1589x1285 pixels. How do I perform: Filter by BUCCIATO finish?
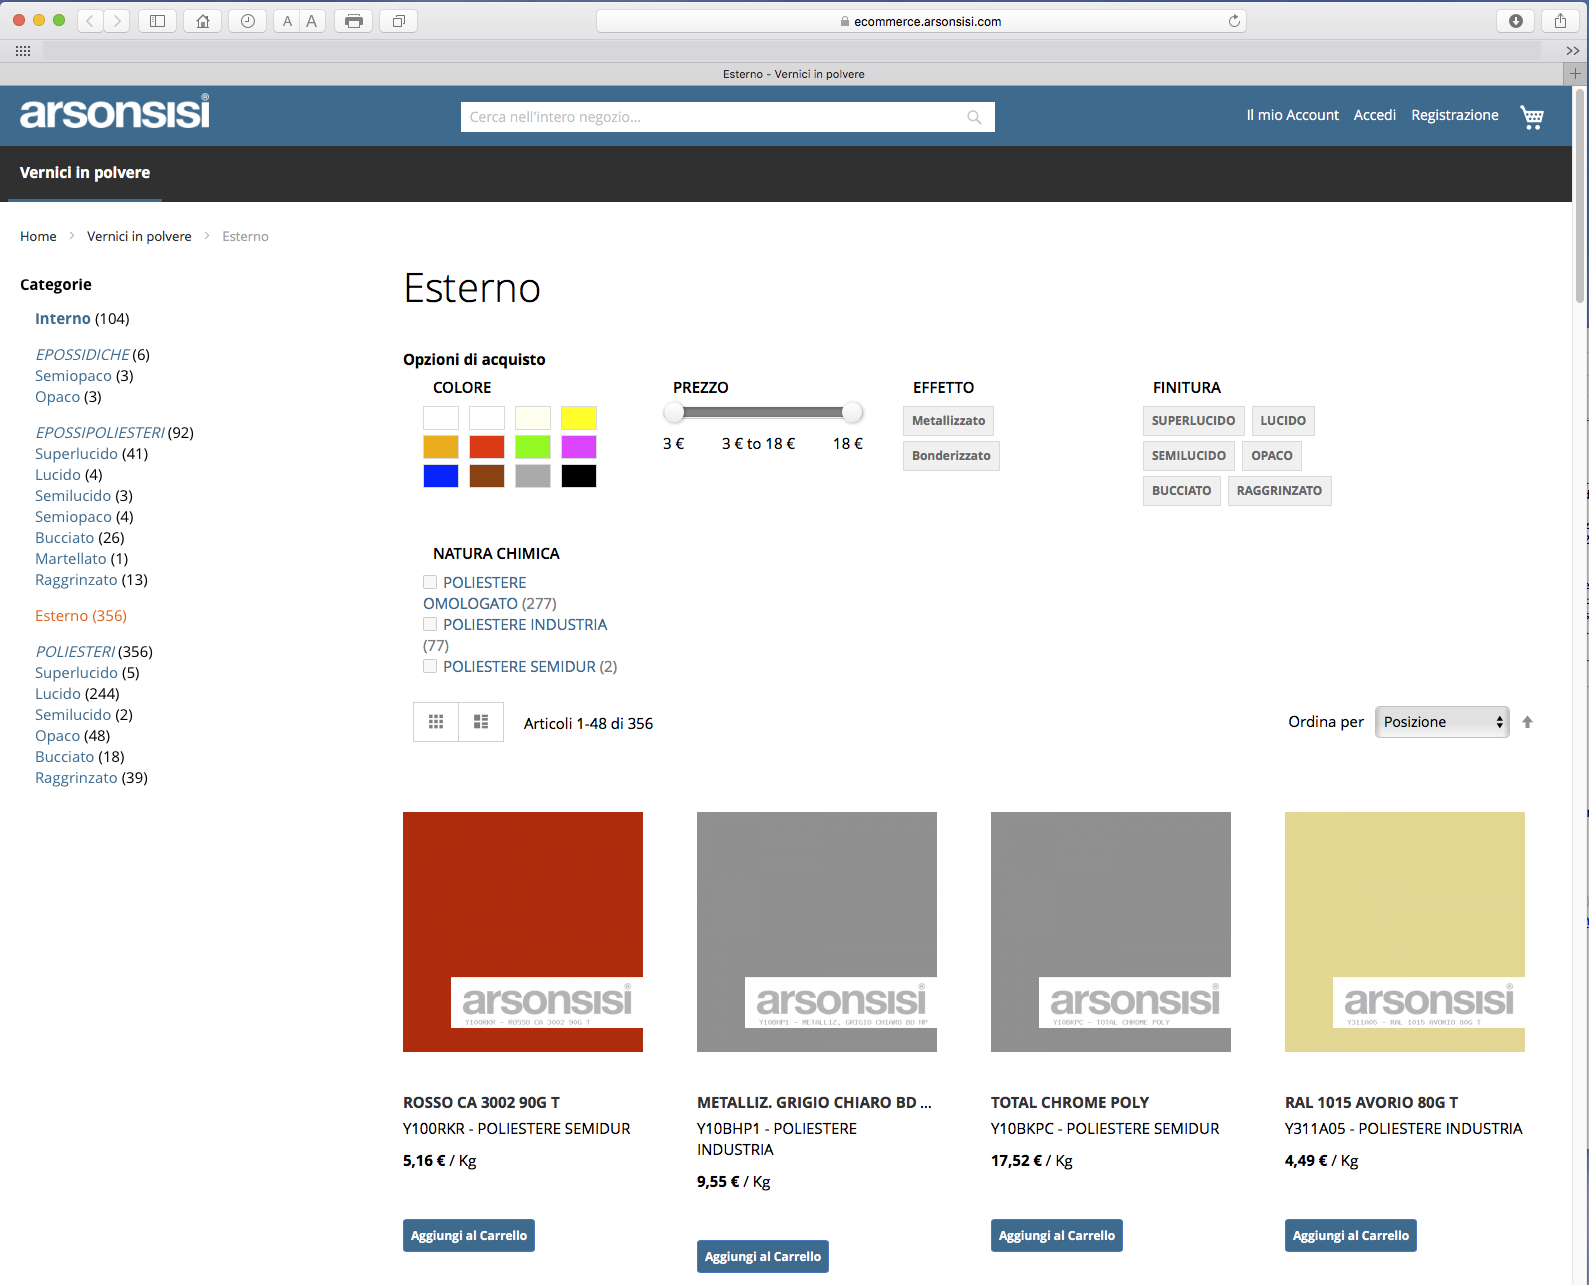1181,491
